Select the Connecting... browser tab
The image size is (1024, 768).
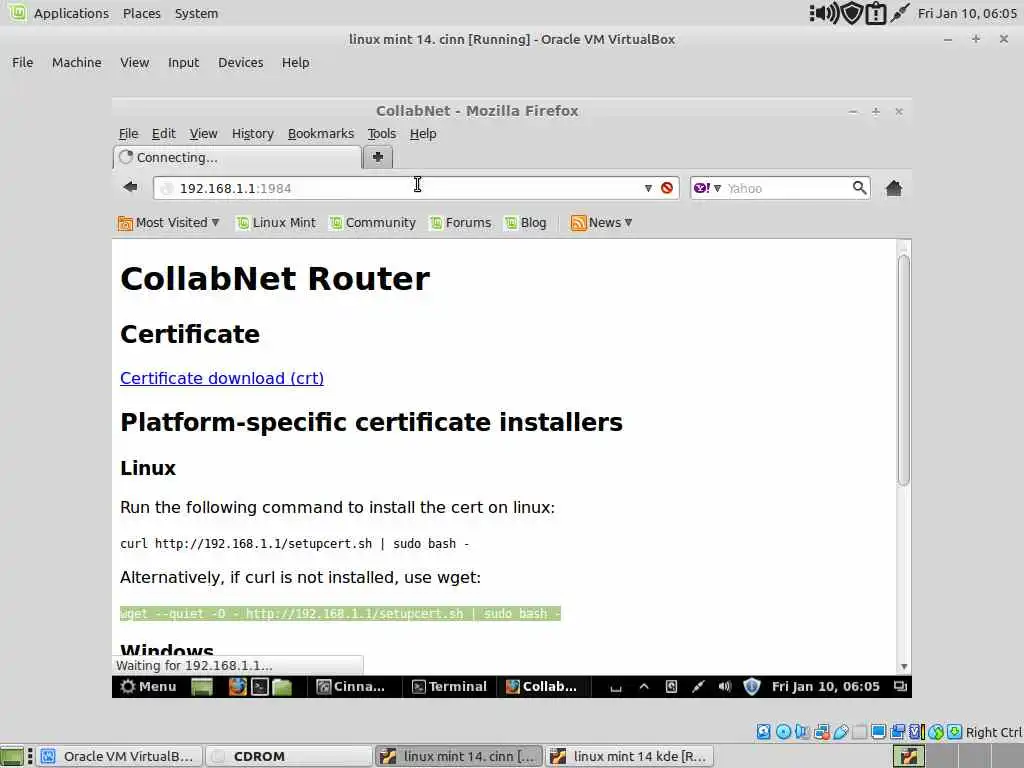click(x=237, y=157)
